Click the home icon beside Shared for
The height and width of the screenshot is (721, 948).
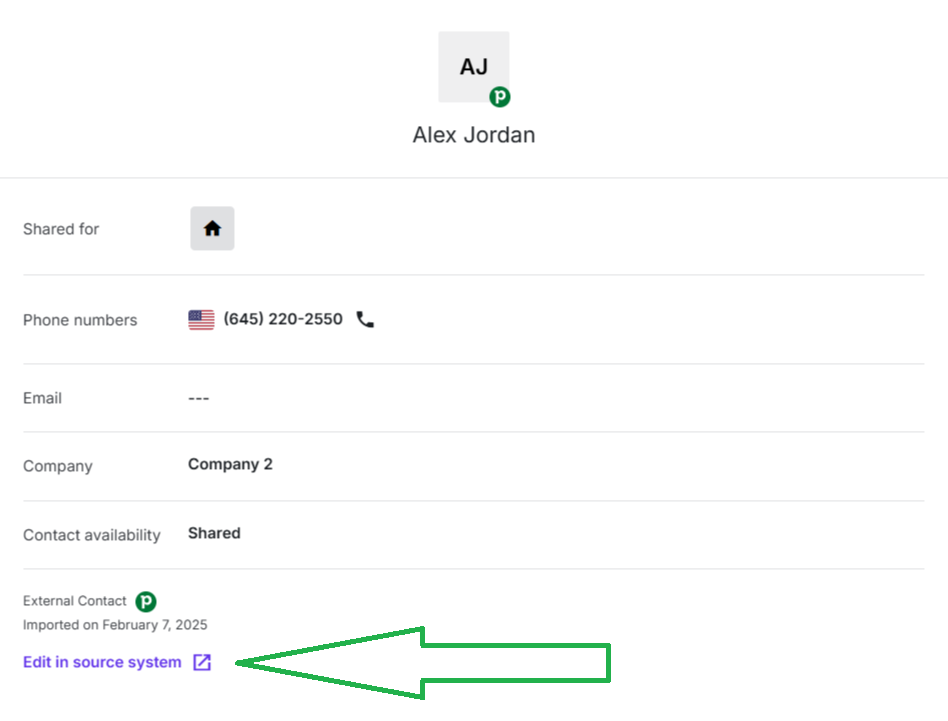[212, 228]
